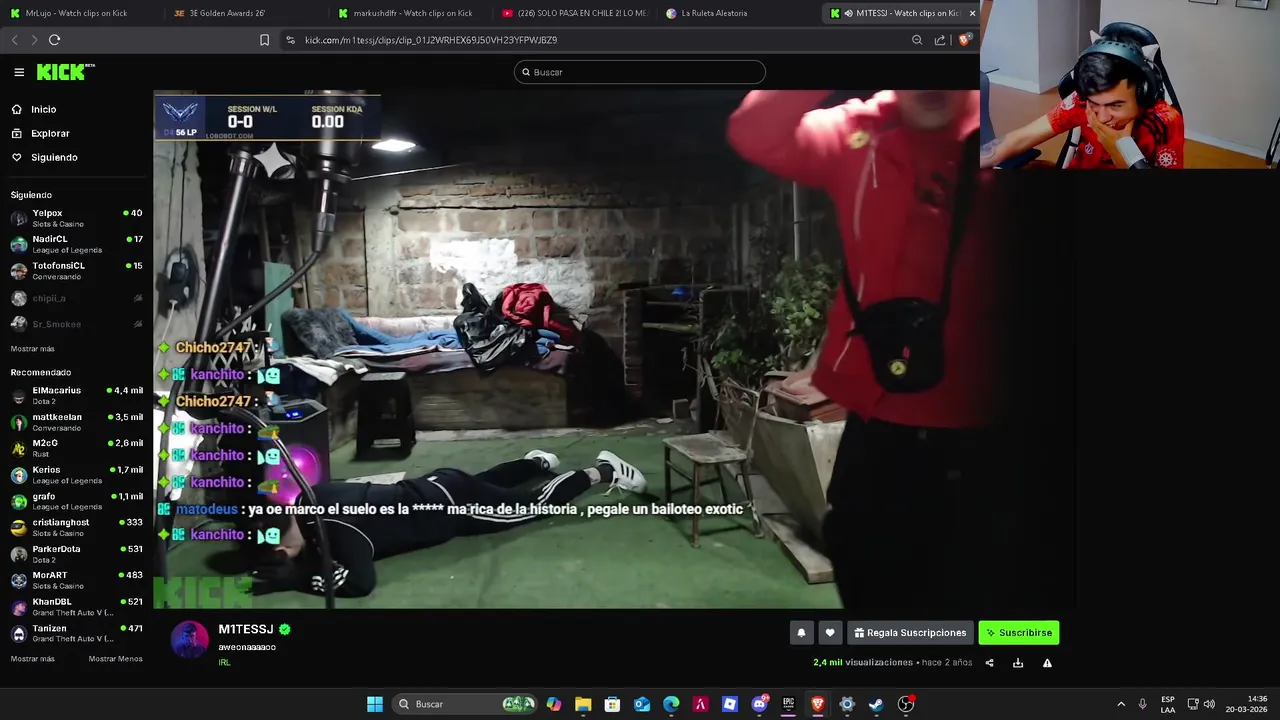Click the browser share icon in address bar
The width and height of the screenshot is (1280, 720).
point(940,40)
